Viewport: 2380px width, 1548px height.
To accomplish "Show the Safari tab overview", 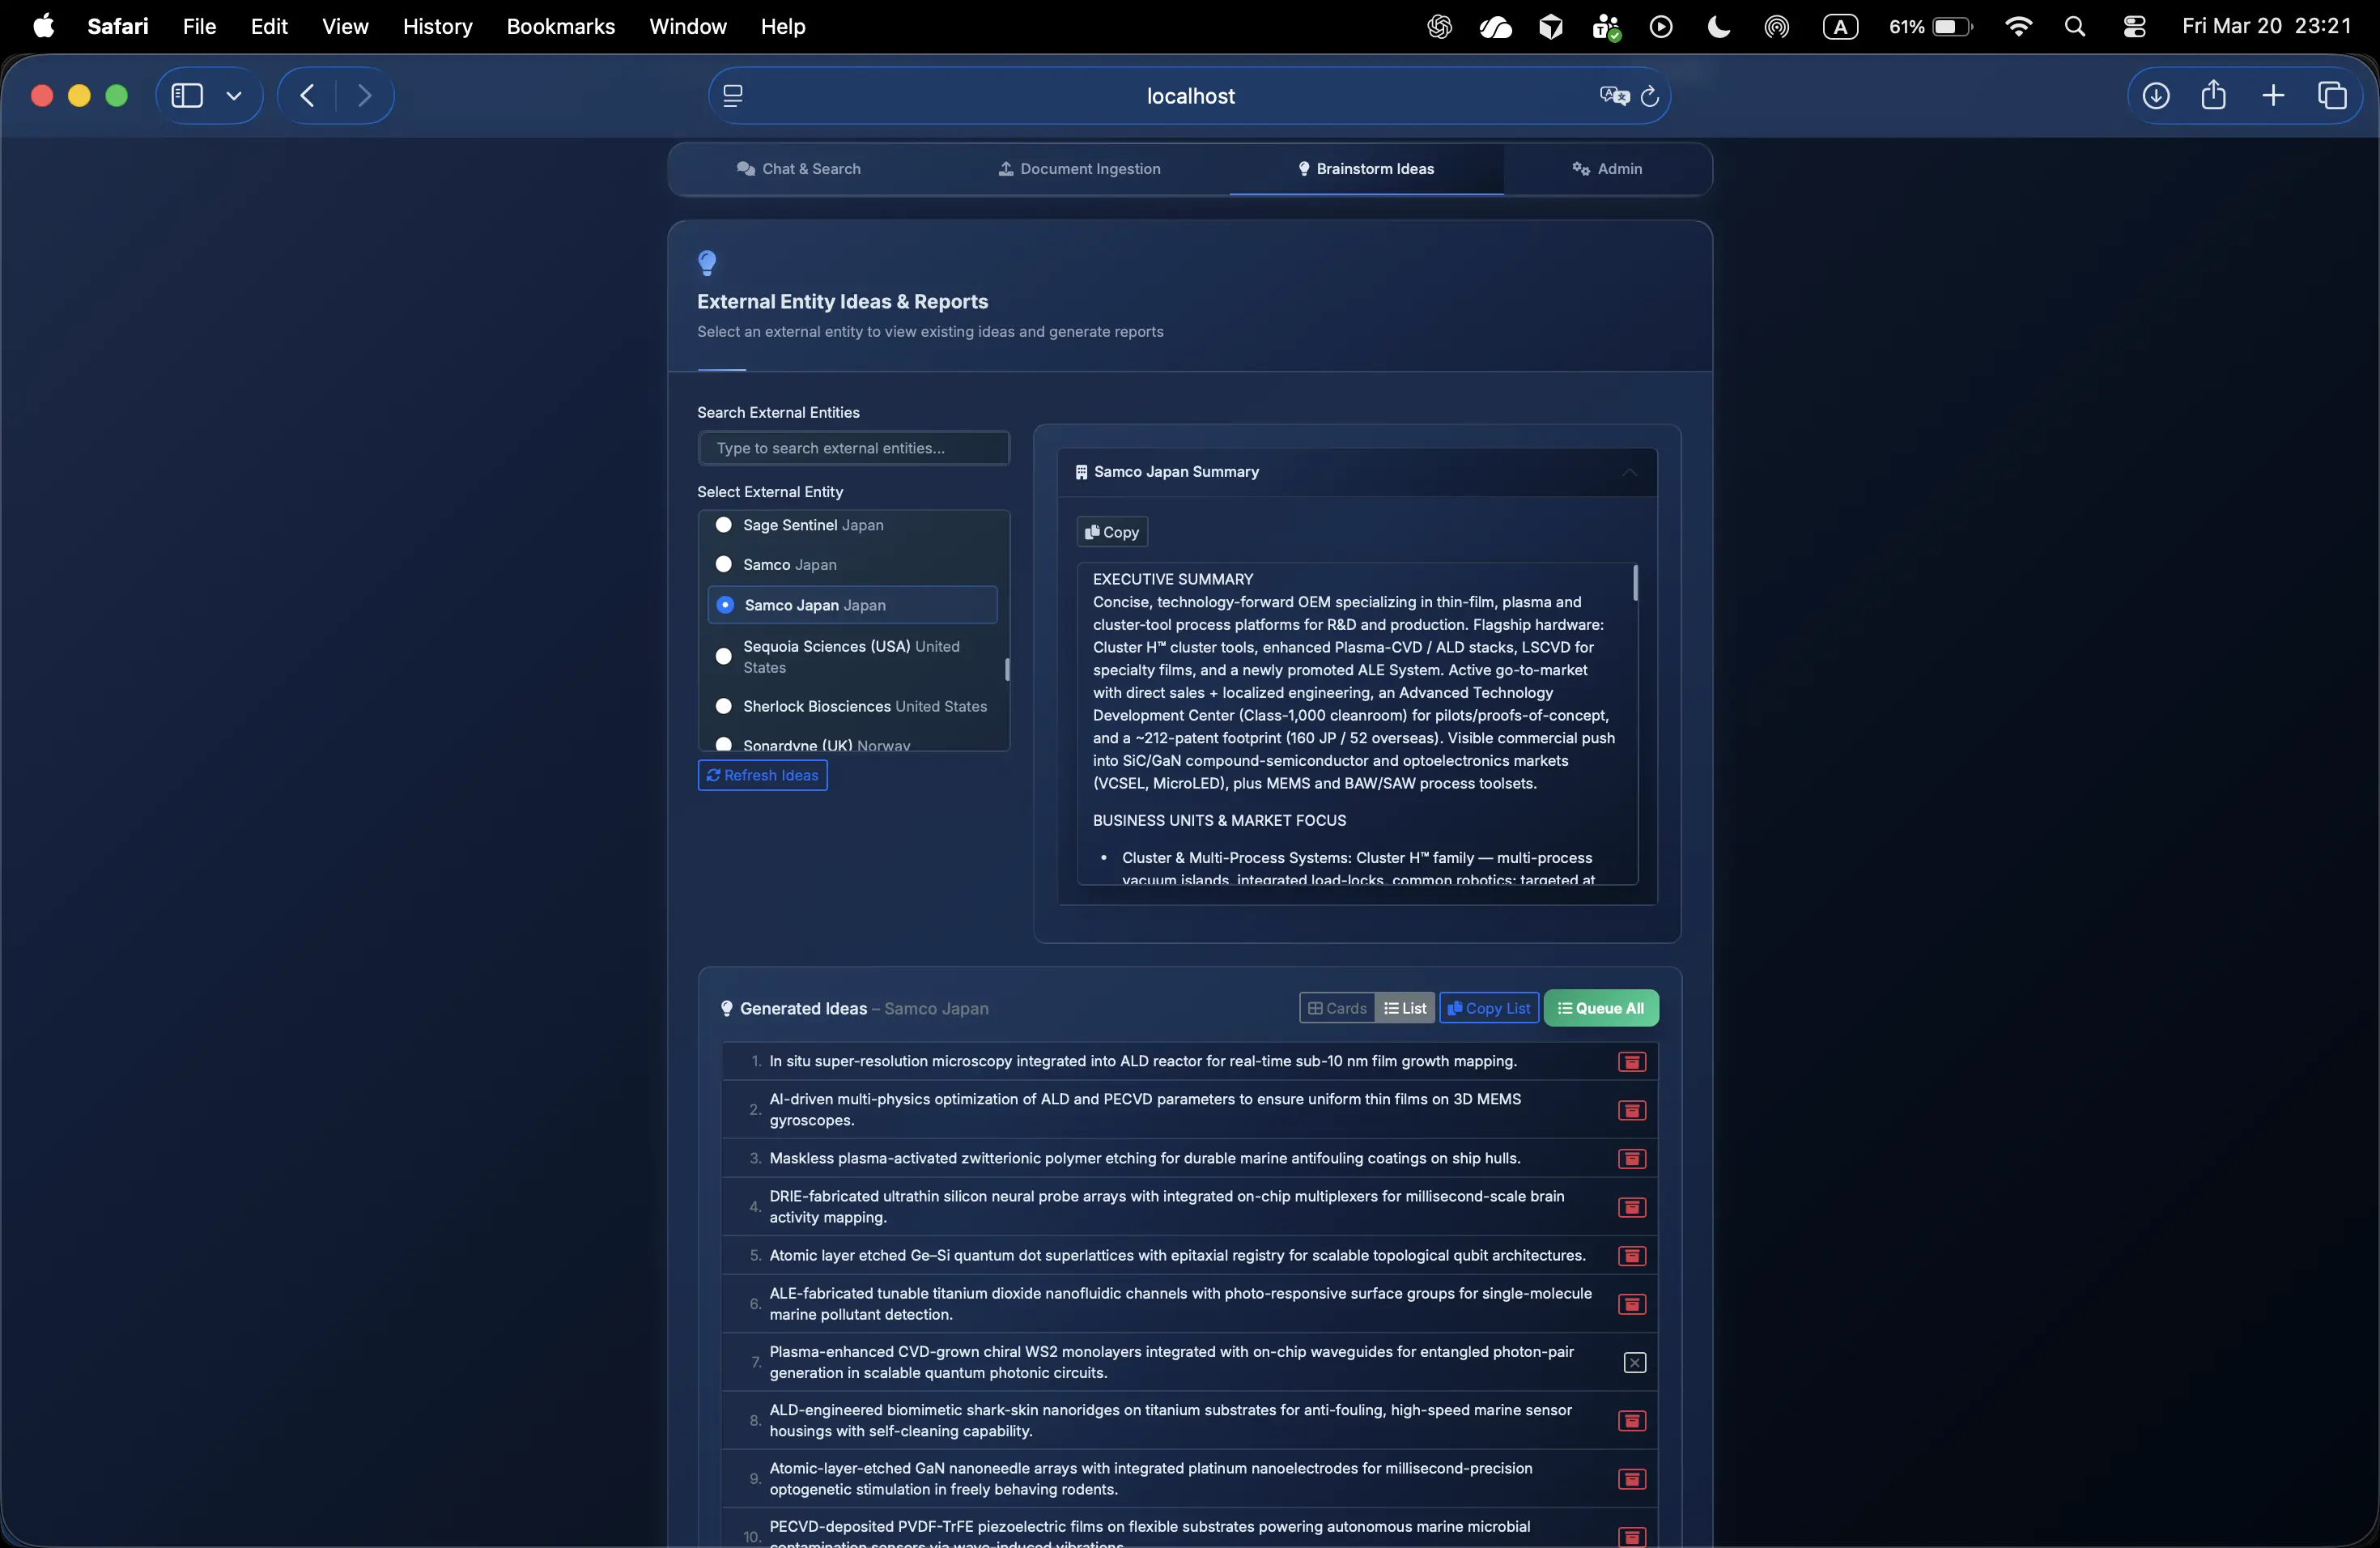I will pos(2332,96).
